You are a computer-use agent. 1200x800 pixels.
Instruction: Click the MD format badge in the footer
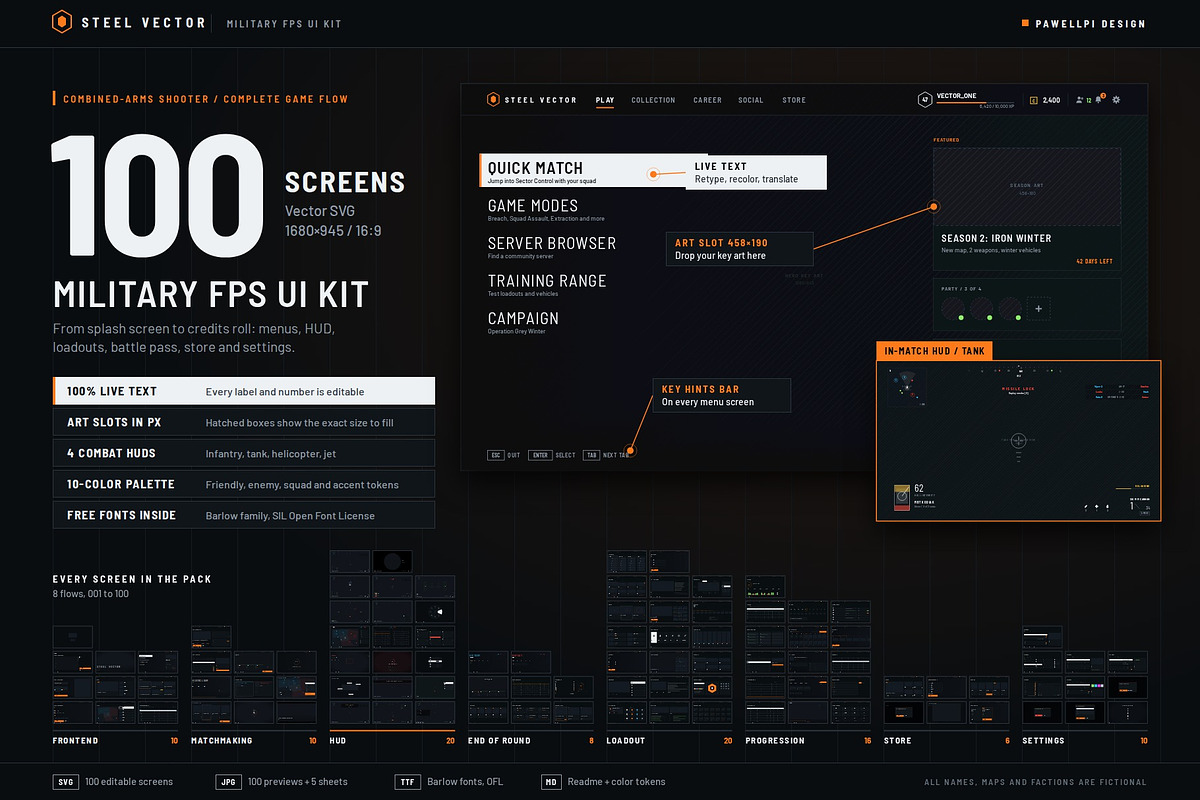550,782
